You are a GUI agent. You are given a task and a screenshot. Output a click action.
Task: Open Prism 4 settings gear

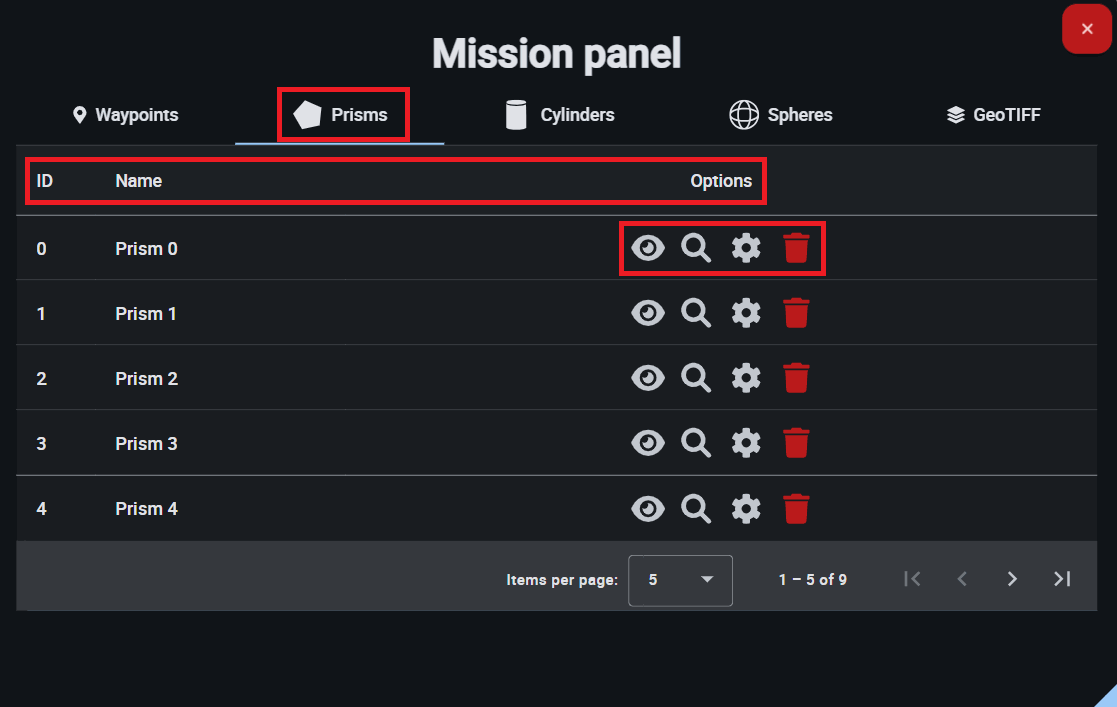point(746,508)
